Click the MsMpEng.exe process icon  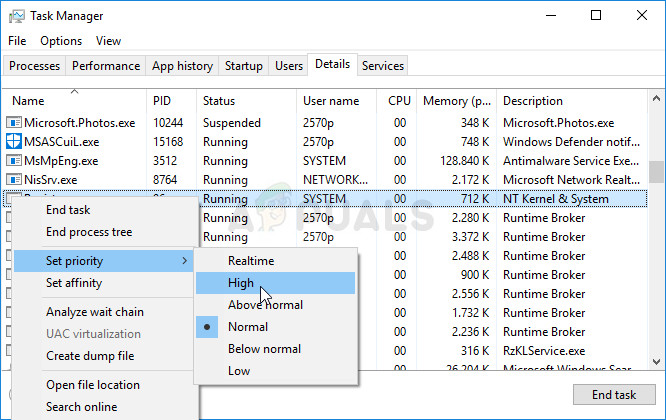[x=14, y=160]
